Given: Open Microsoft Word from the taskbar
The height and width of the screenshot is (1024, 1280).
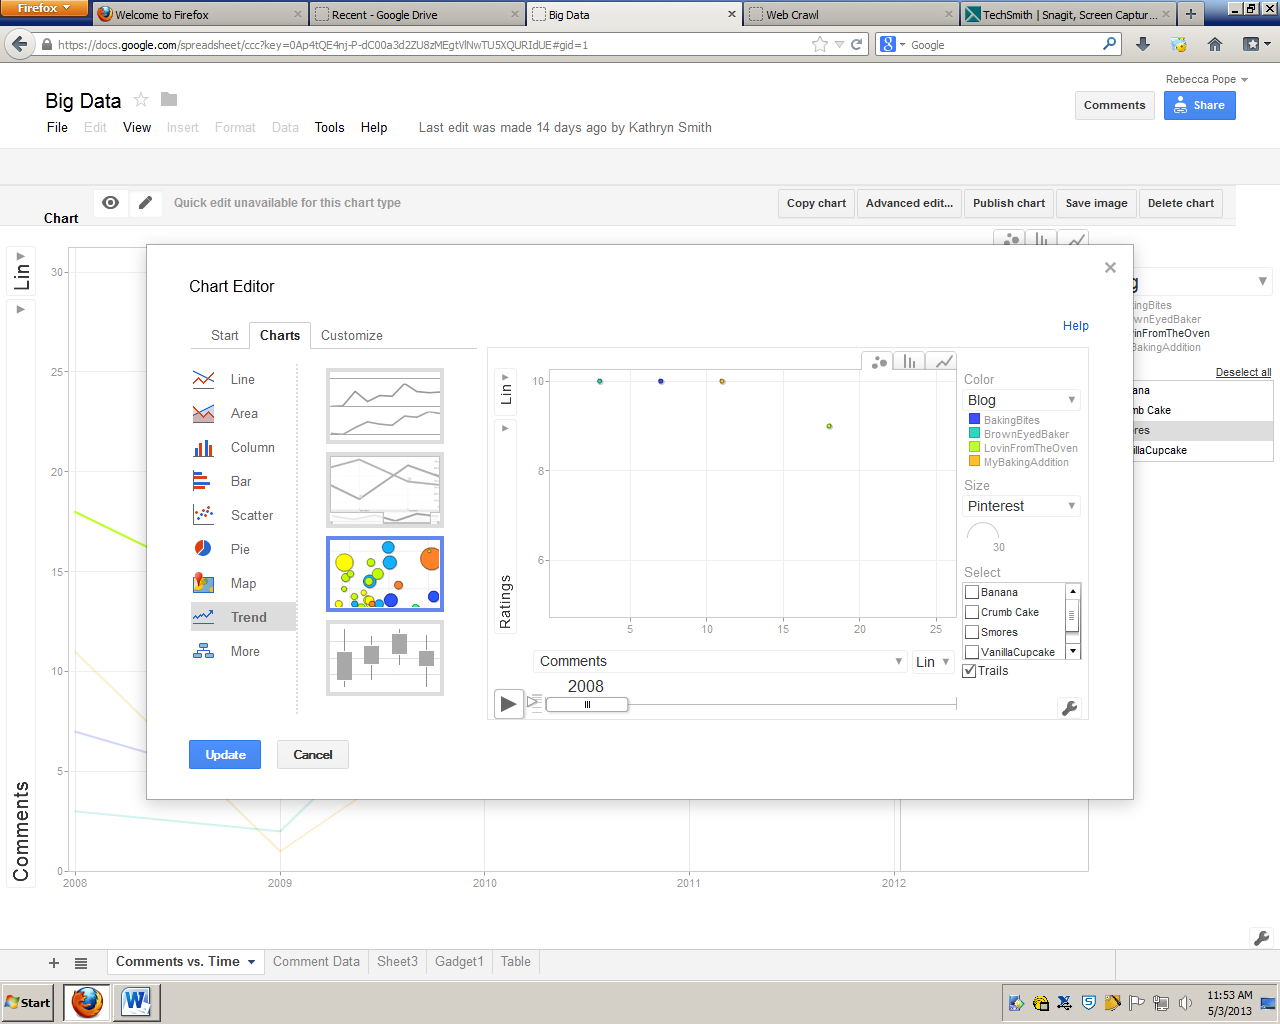Looking at the screenshot, I should (136, 1002).
